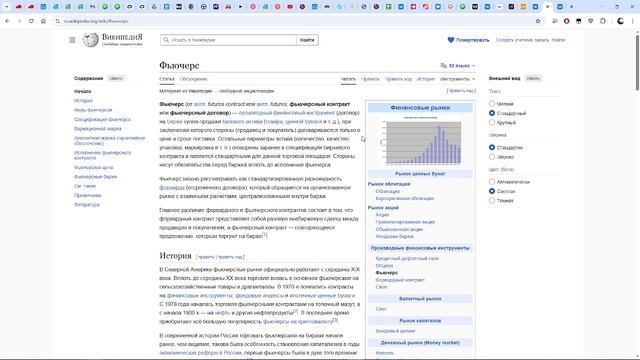Click the browser forward arrow
This screenshot has height=360, width=640.
click(x=19, y=21)
